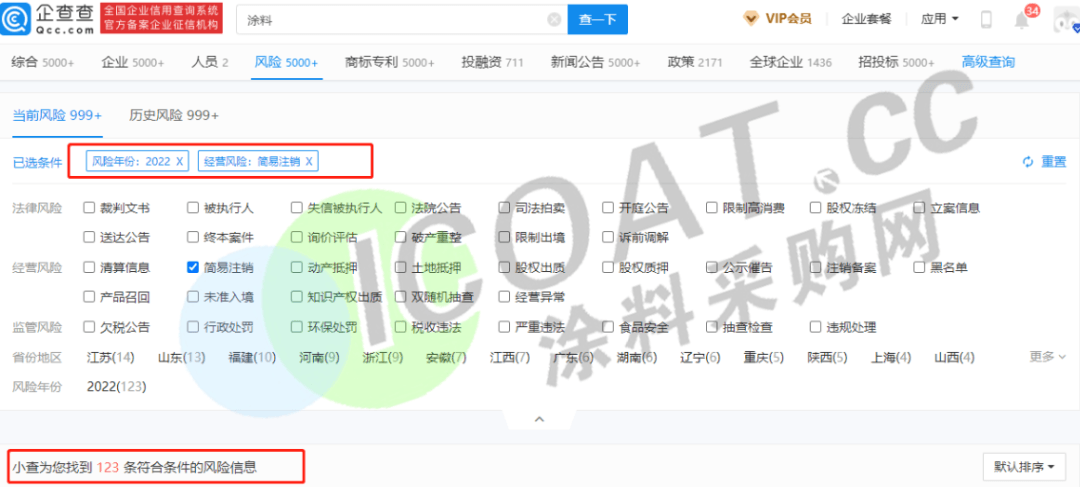
Task: Clear the search box text with X icon
Action: (x=554, y=19)
